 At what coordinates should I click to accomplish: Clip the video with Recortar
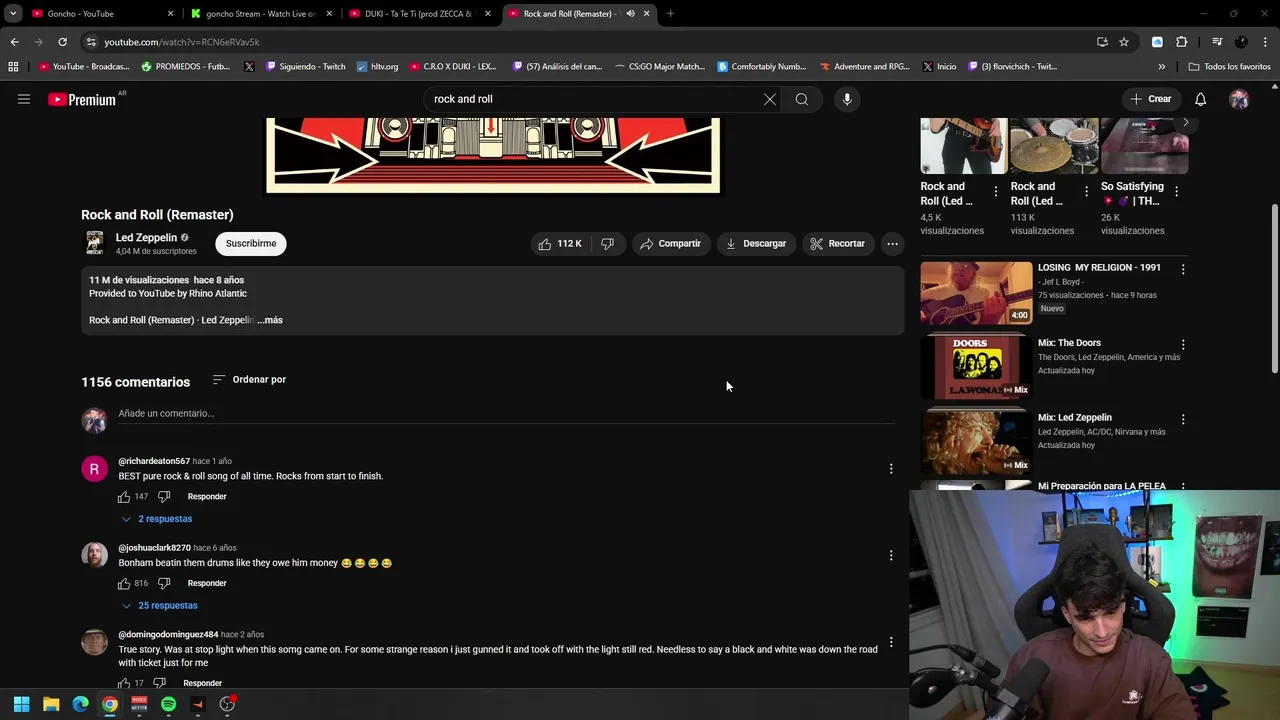[838, 244]
